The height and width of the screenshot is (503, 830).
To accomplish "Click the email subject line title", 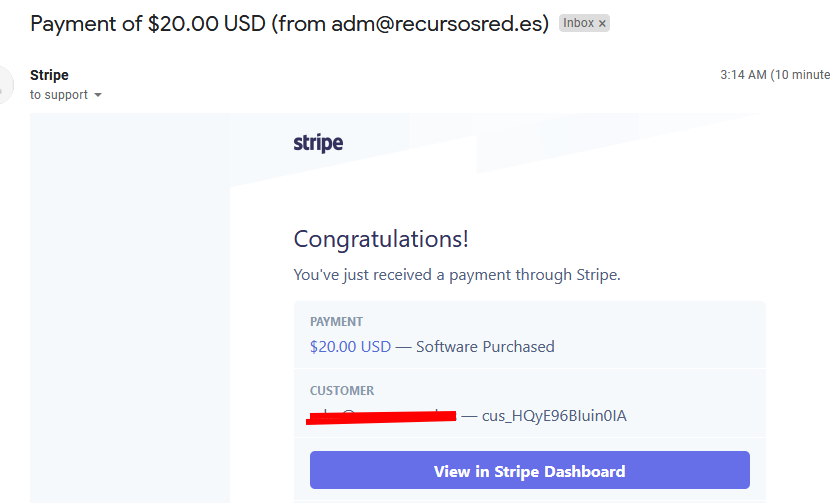I will pos(290,24).
